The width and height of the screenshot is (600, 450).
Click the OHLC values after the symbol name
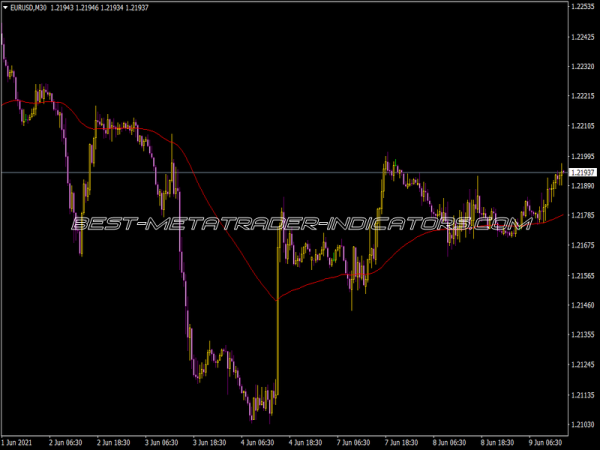103,9
